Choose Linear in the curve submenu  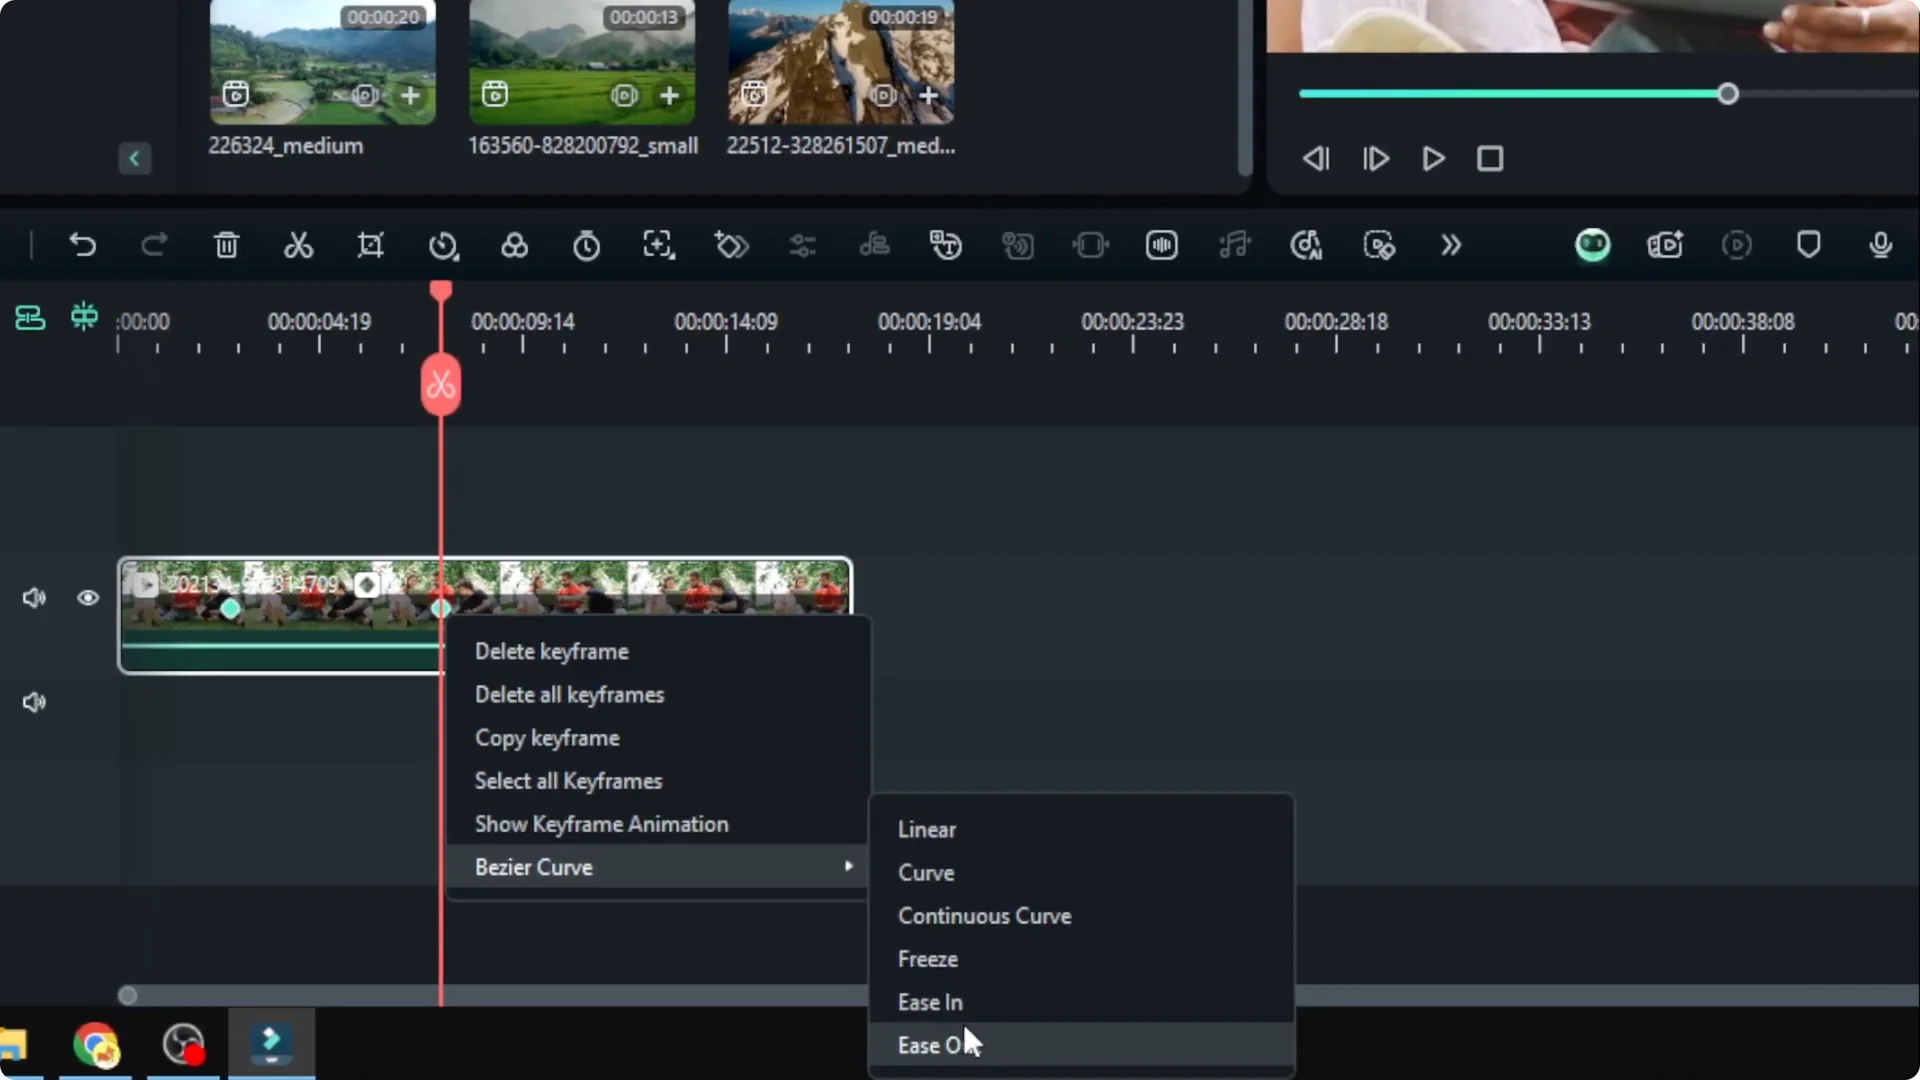(928, 829)
